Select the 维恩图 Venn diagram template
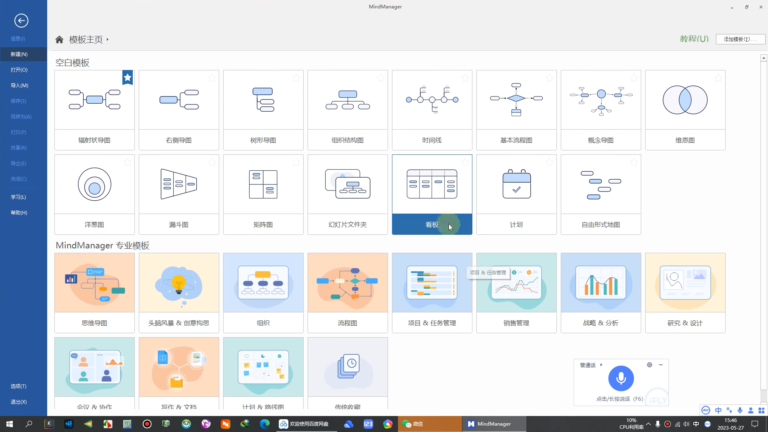This screenshot has height=432, width=768. [685, 110]
